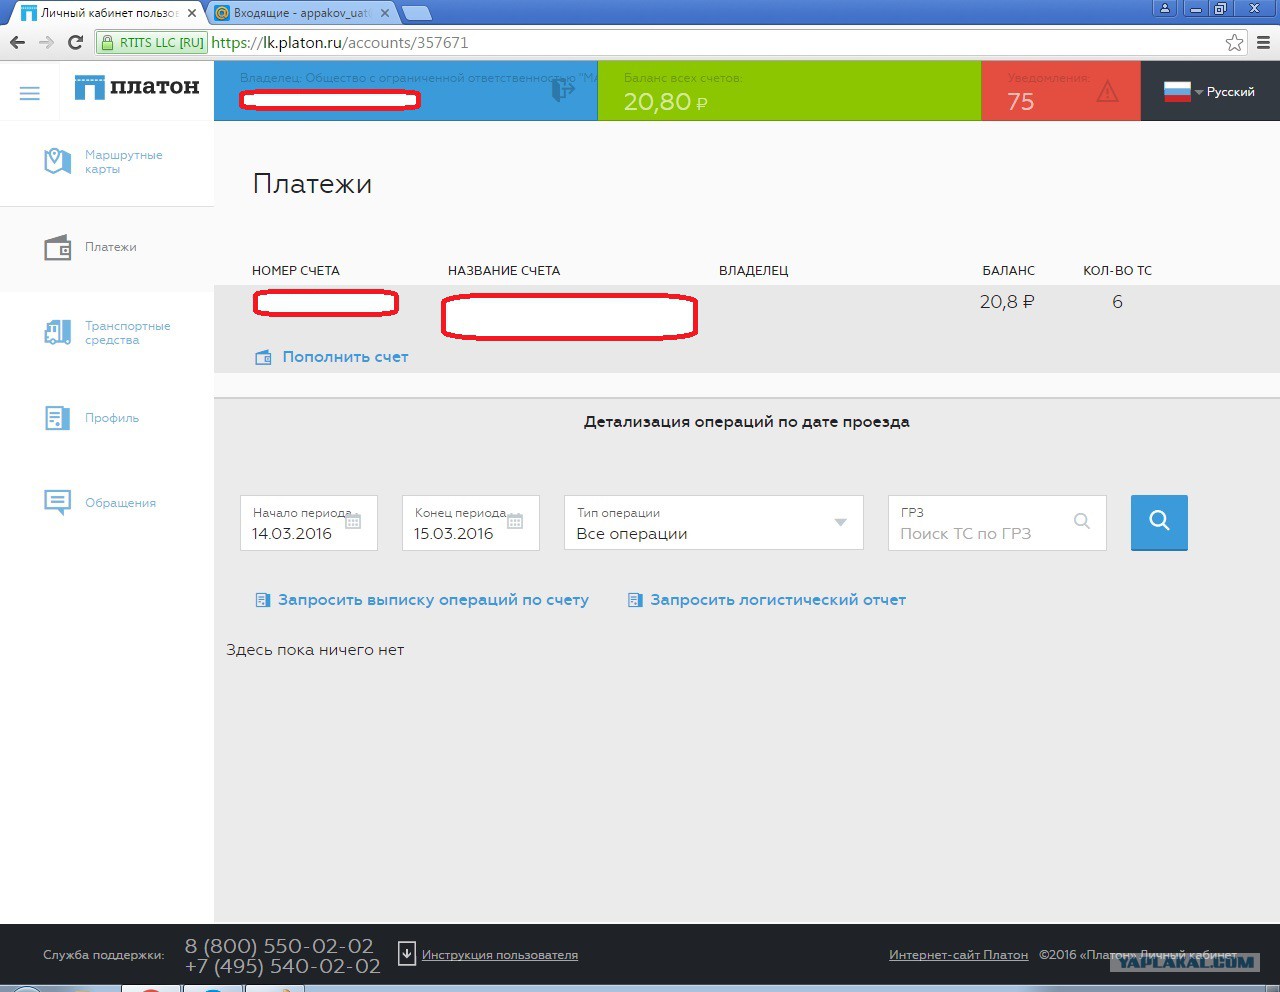
Task: Click the logout icon in the owner panel
Action: tap(563, 90)
